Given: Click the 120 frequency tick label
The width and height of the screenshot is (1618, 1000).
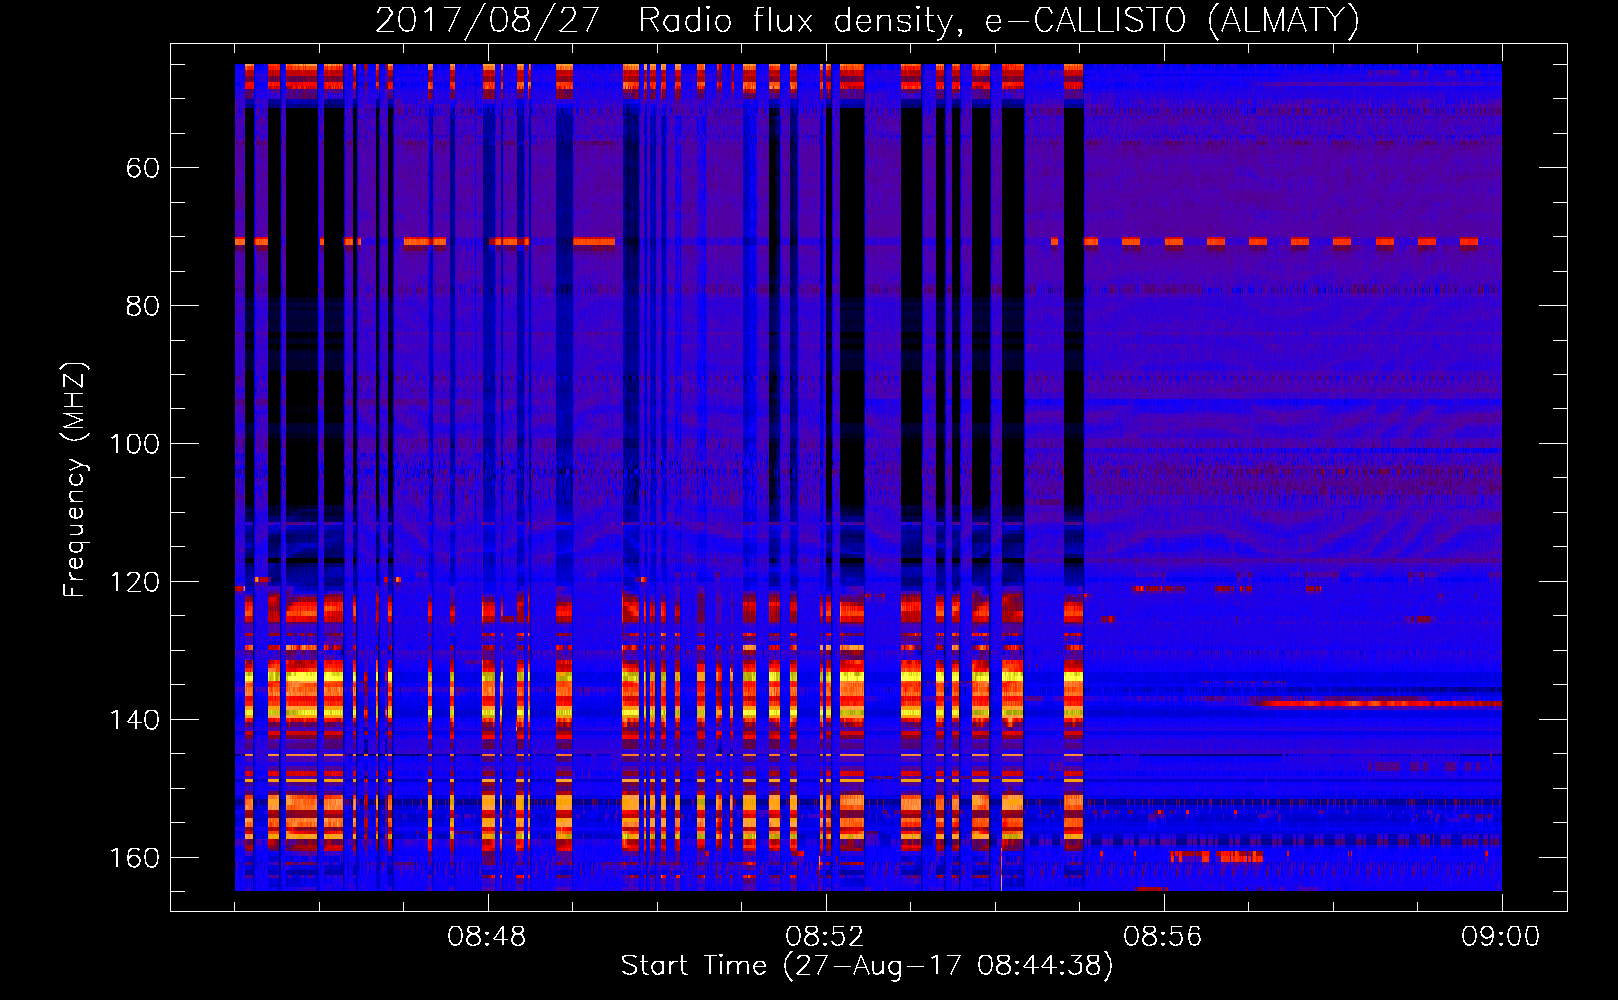Looking at the screenshot, I should click(x=134, y=582).
